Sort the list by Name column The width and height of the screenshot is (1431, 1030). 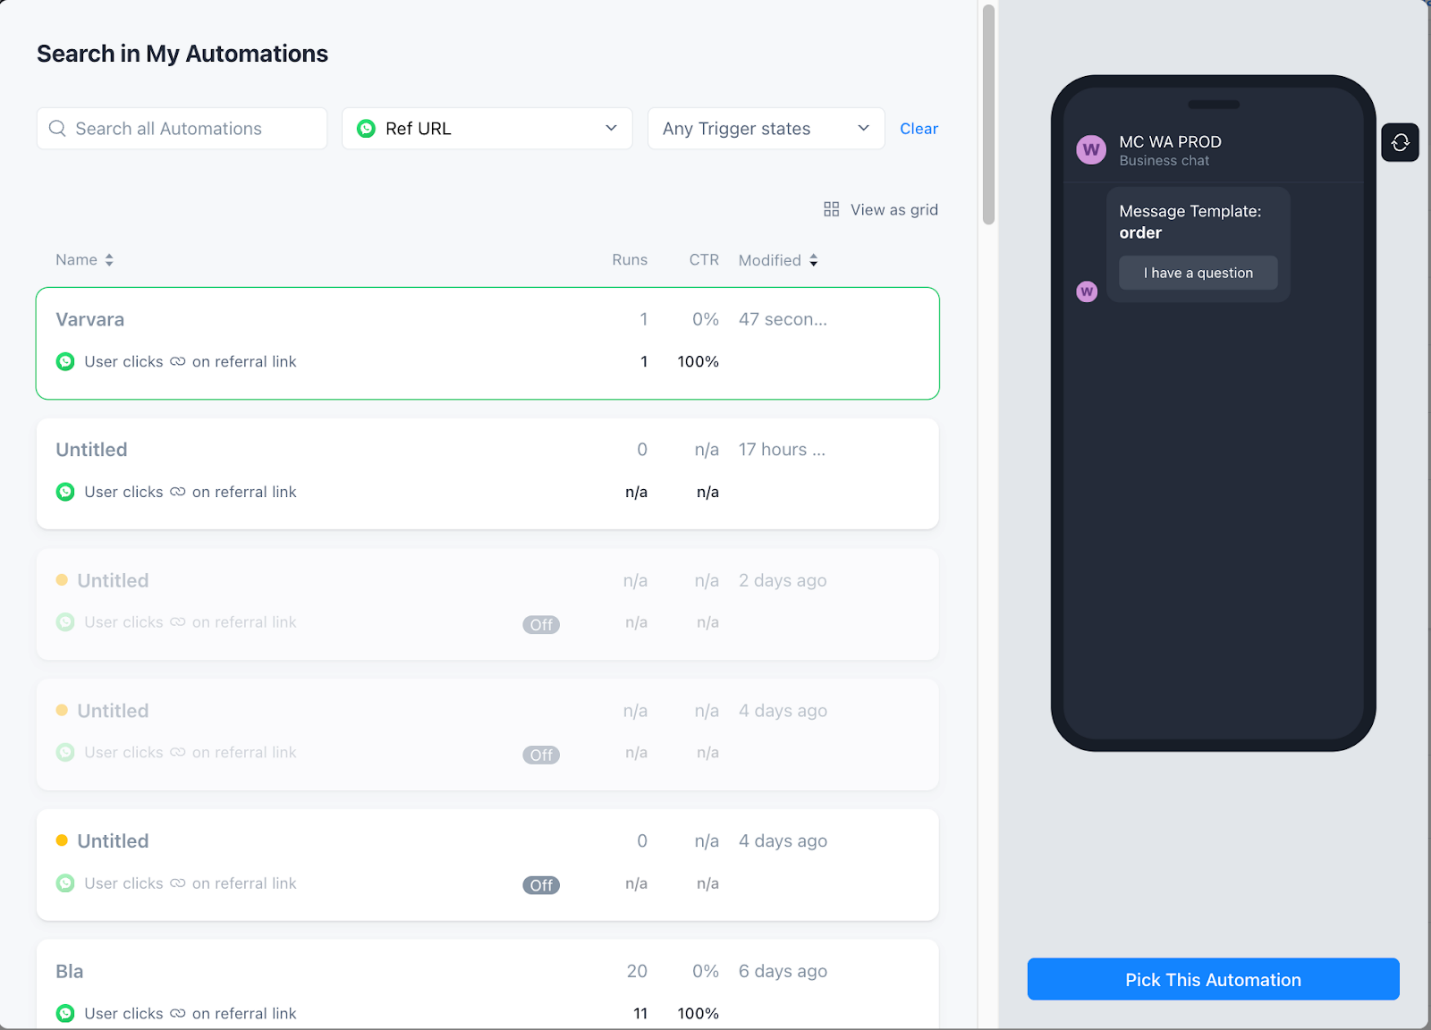(x=84, y=260)
